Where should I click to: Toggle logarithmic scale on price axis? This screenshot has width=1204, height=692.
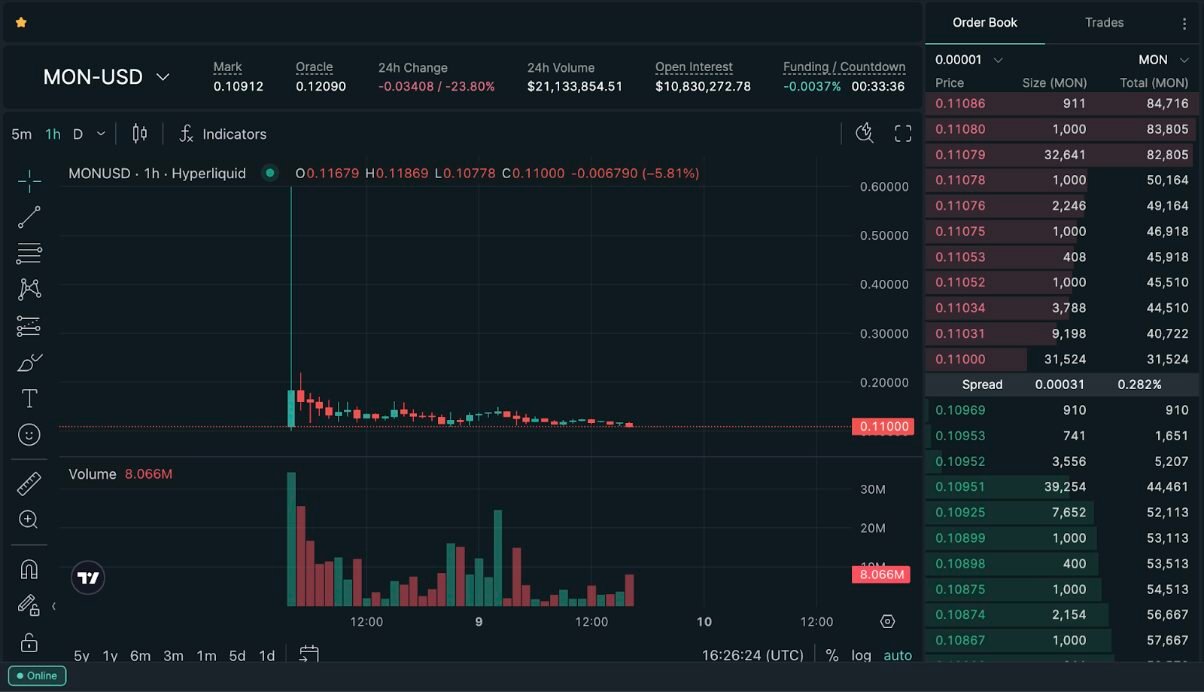pyautogui.click(x=861, y=655)
